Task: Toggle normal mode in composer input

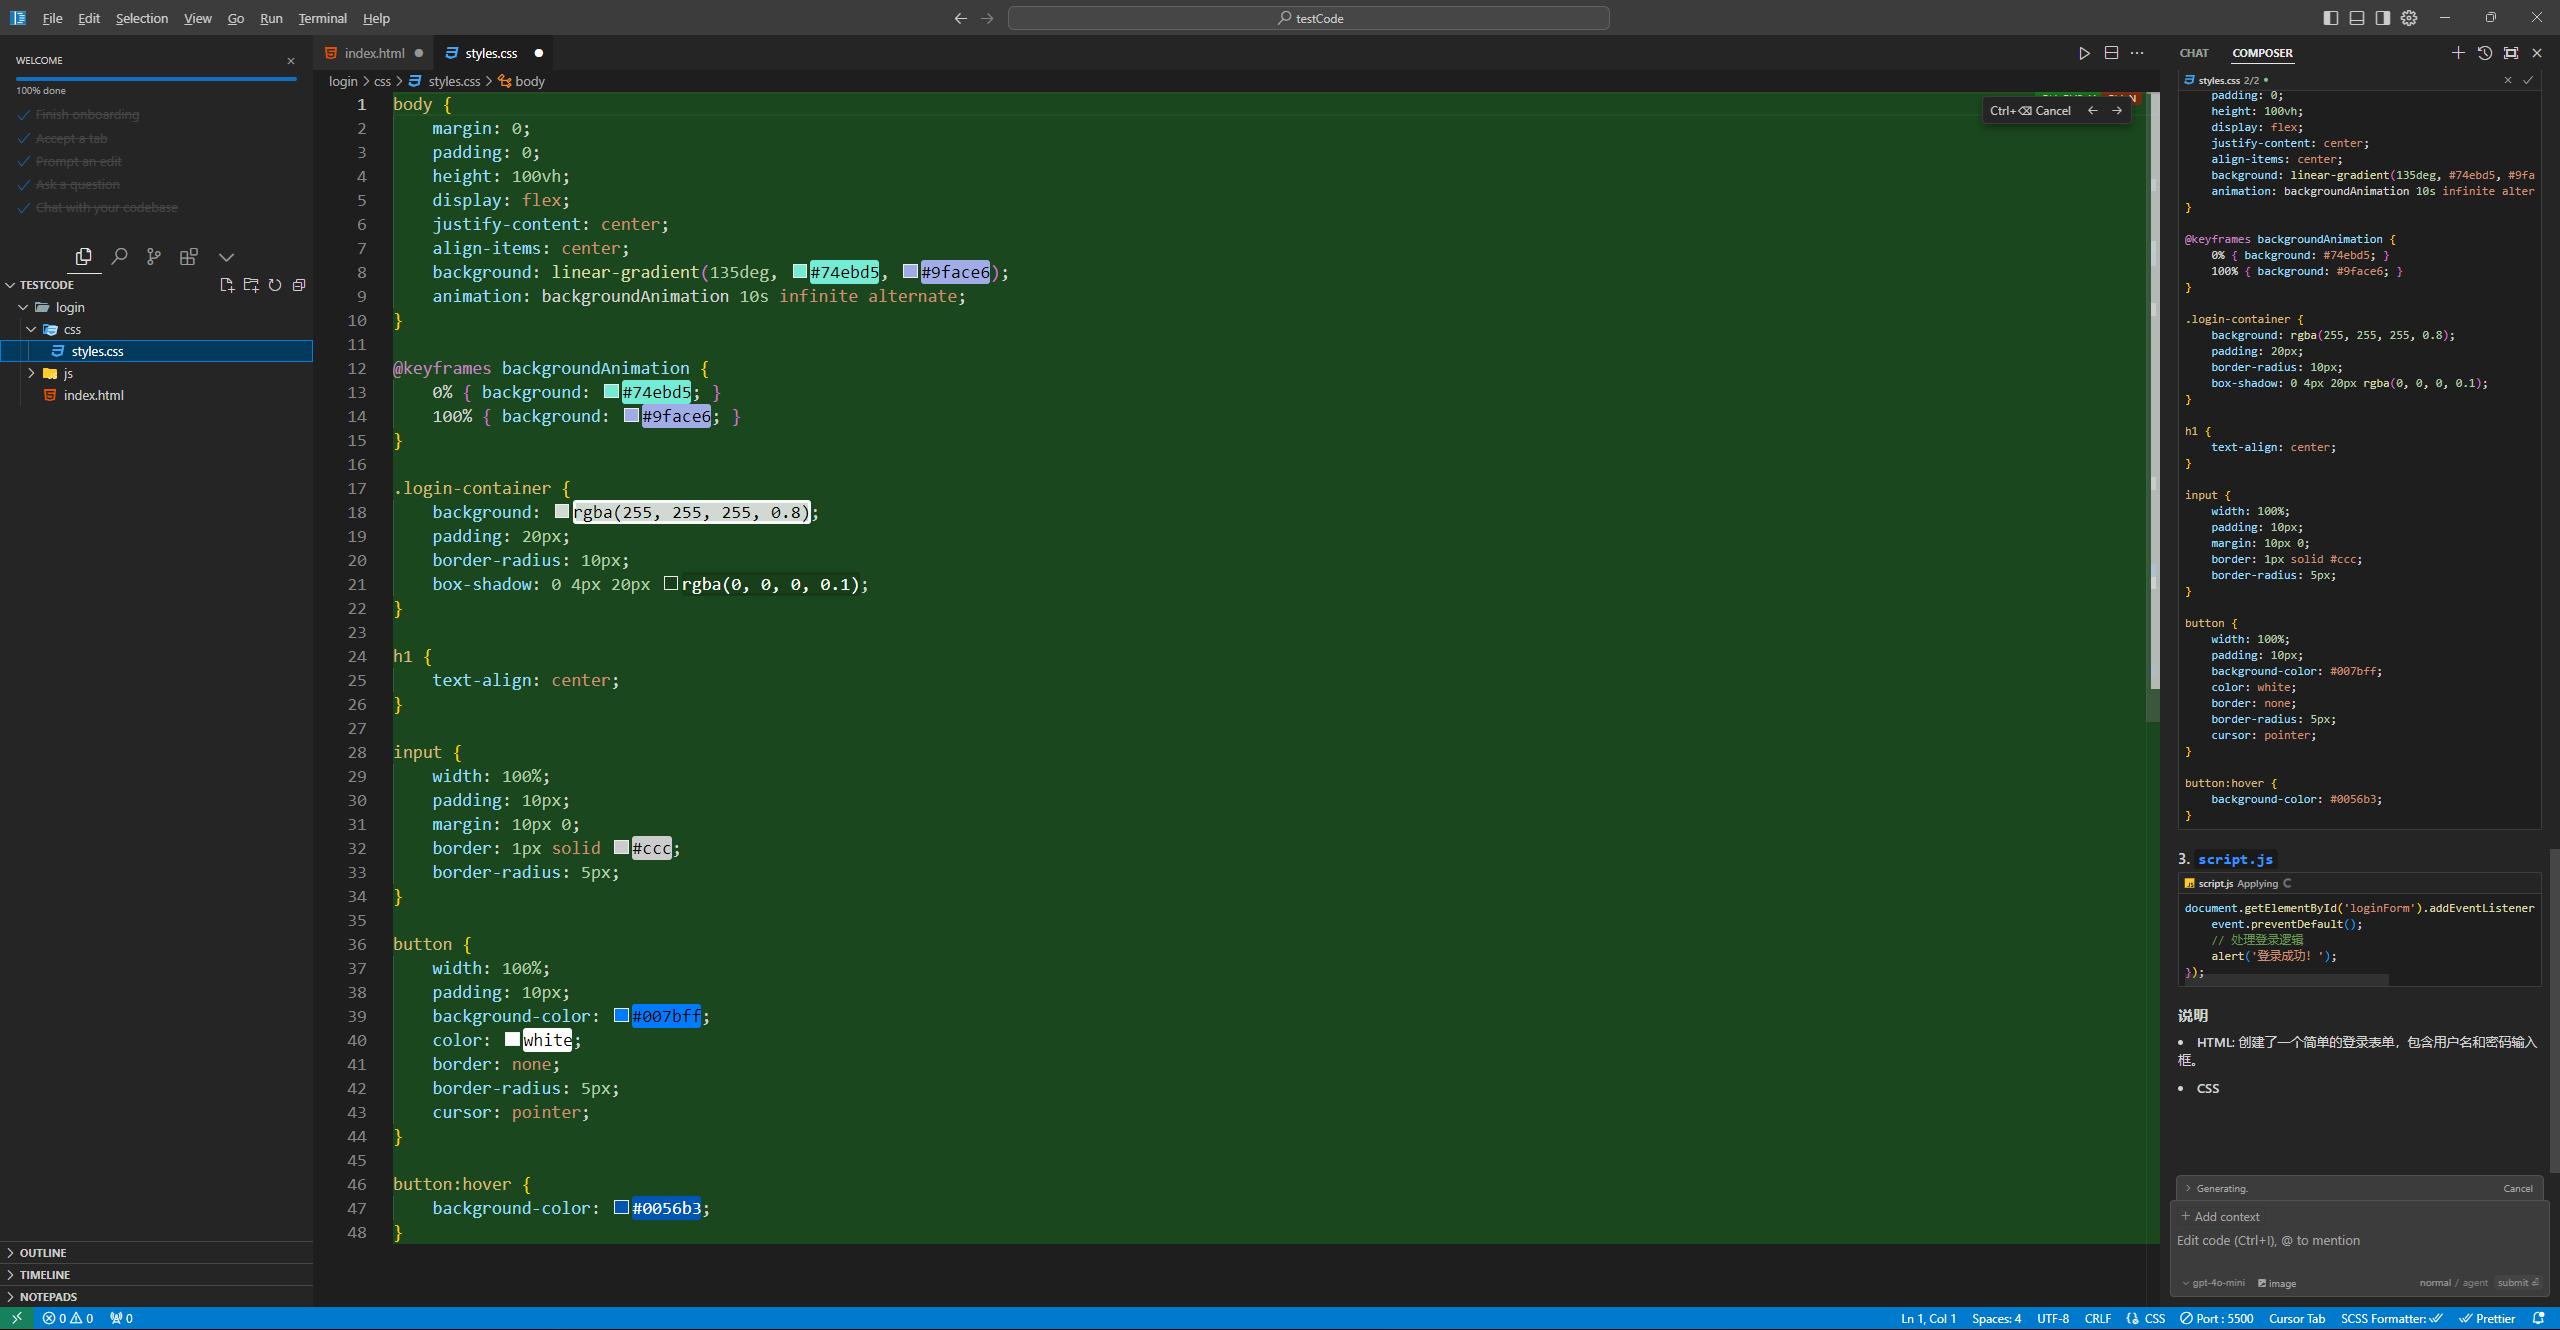Action: click(x=2435, y=1283)
